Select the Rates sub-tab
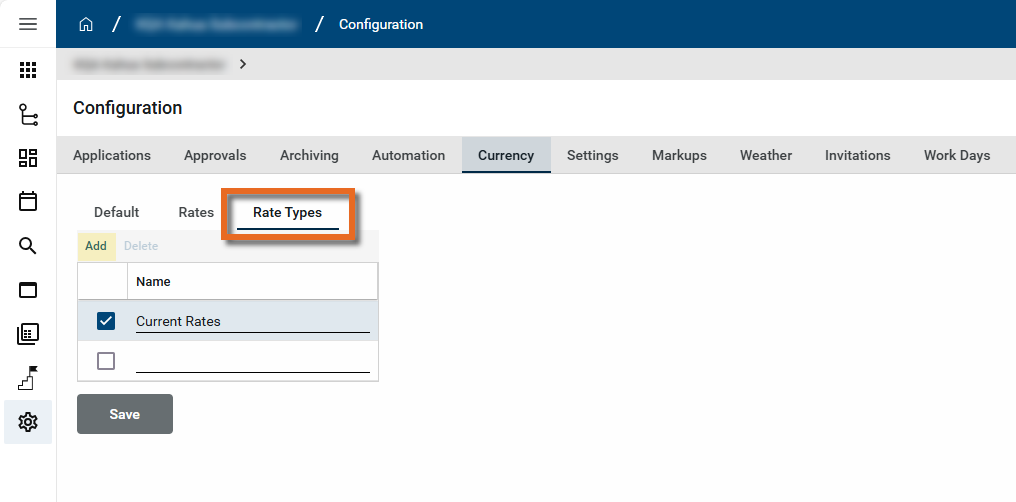 [x=196, y=212]
